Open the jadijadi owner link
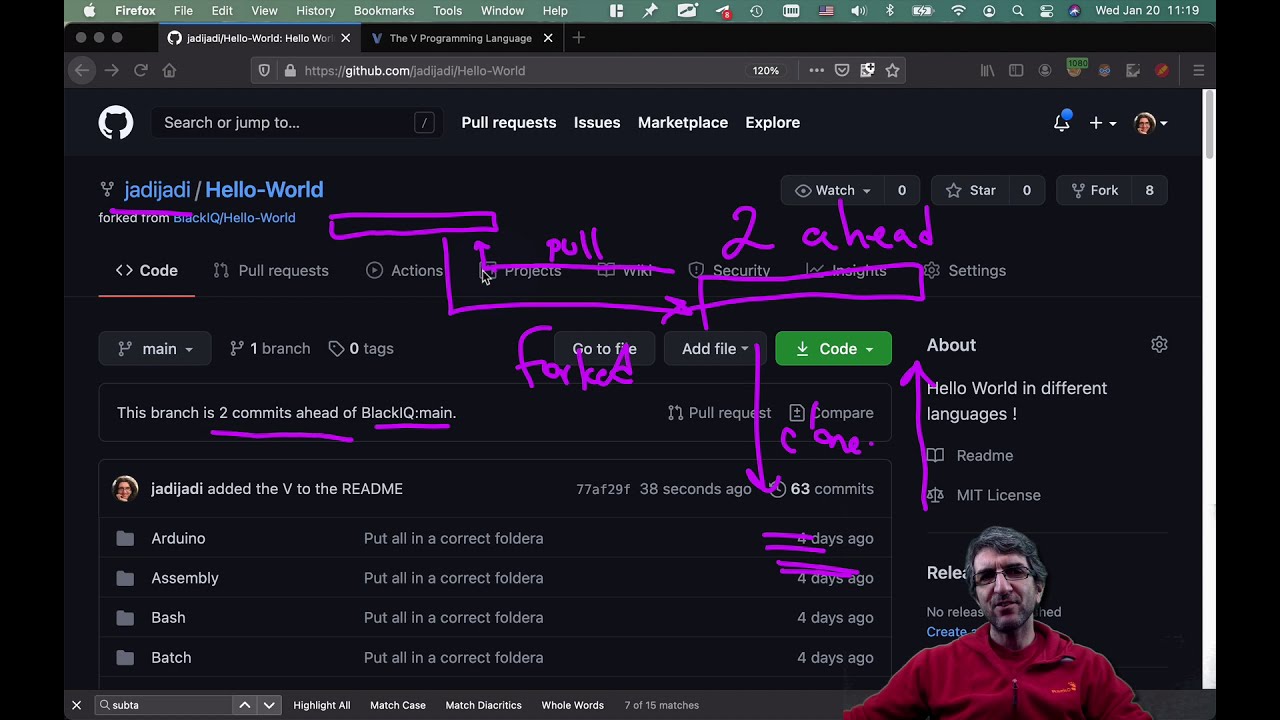 tap(157, 189)
